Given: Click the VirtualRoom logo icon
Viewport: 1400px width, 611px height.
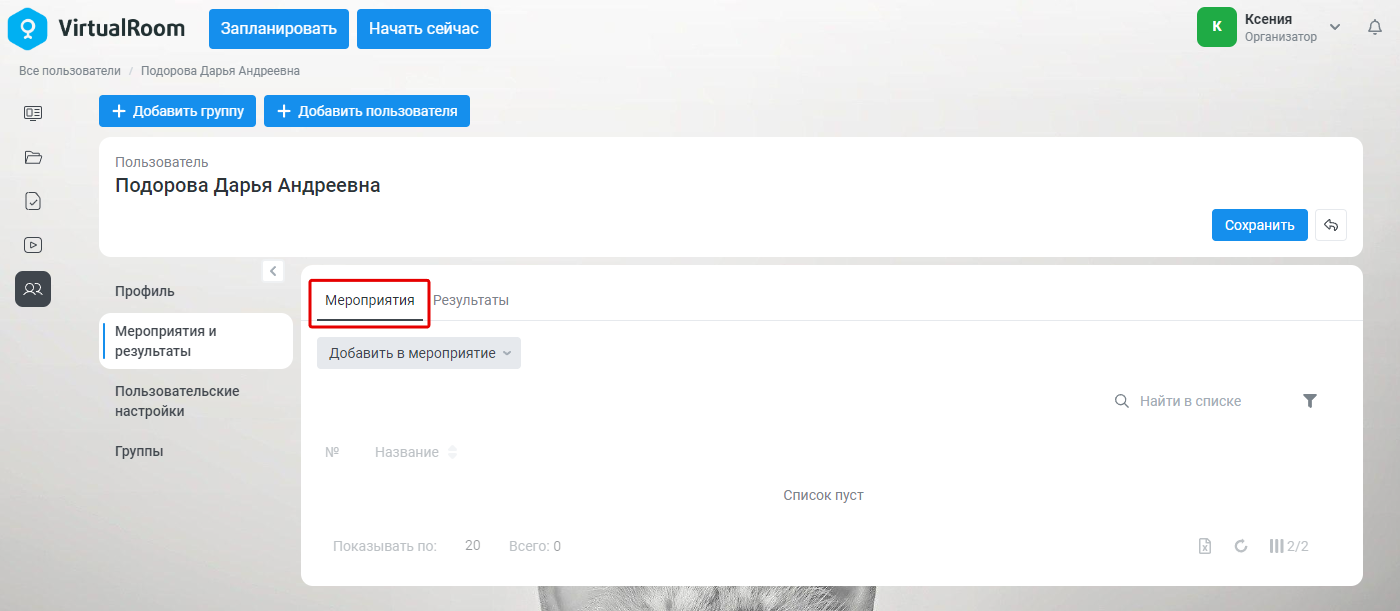Looking at the screenshot, I should click(x=28, y=28).
